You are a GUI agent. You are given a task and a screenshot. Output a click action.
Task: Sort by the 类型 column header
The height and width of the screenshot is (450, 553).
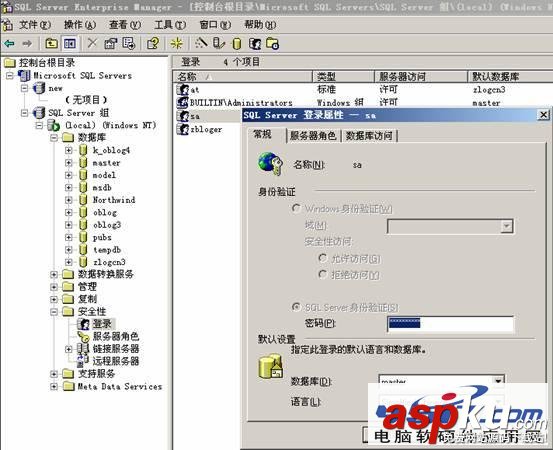click(343, 76)
